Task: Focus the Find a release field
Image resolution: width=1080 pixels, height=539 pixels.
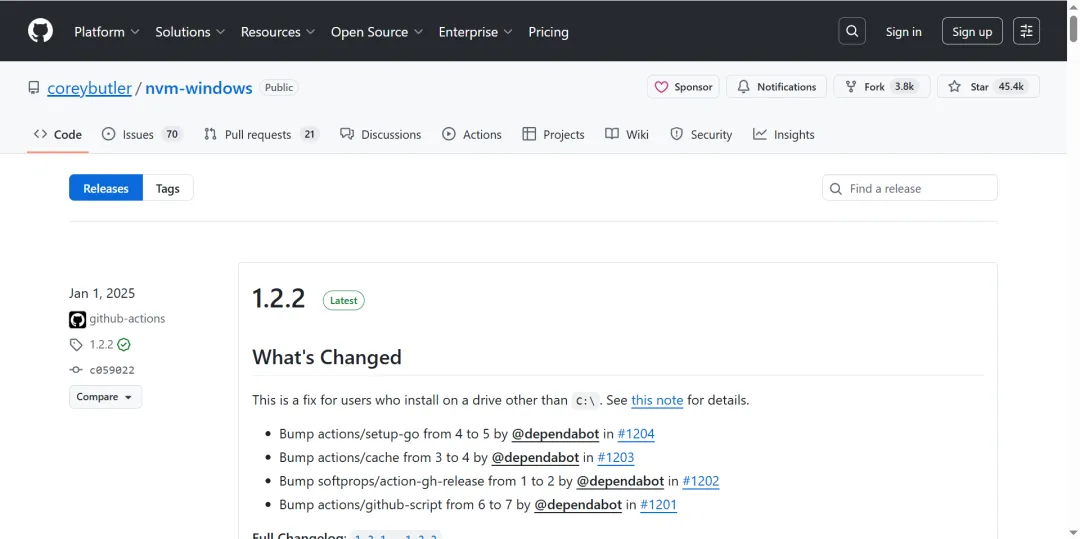Action: pyautogui.click(x=918, y=188)
